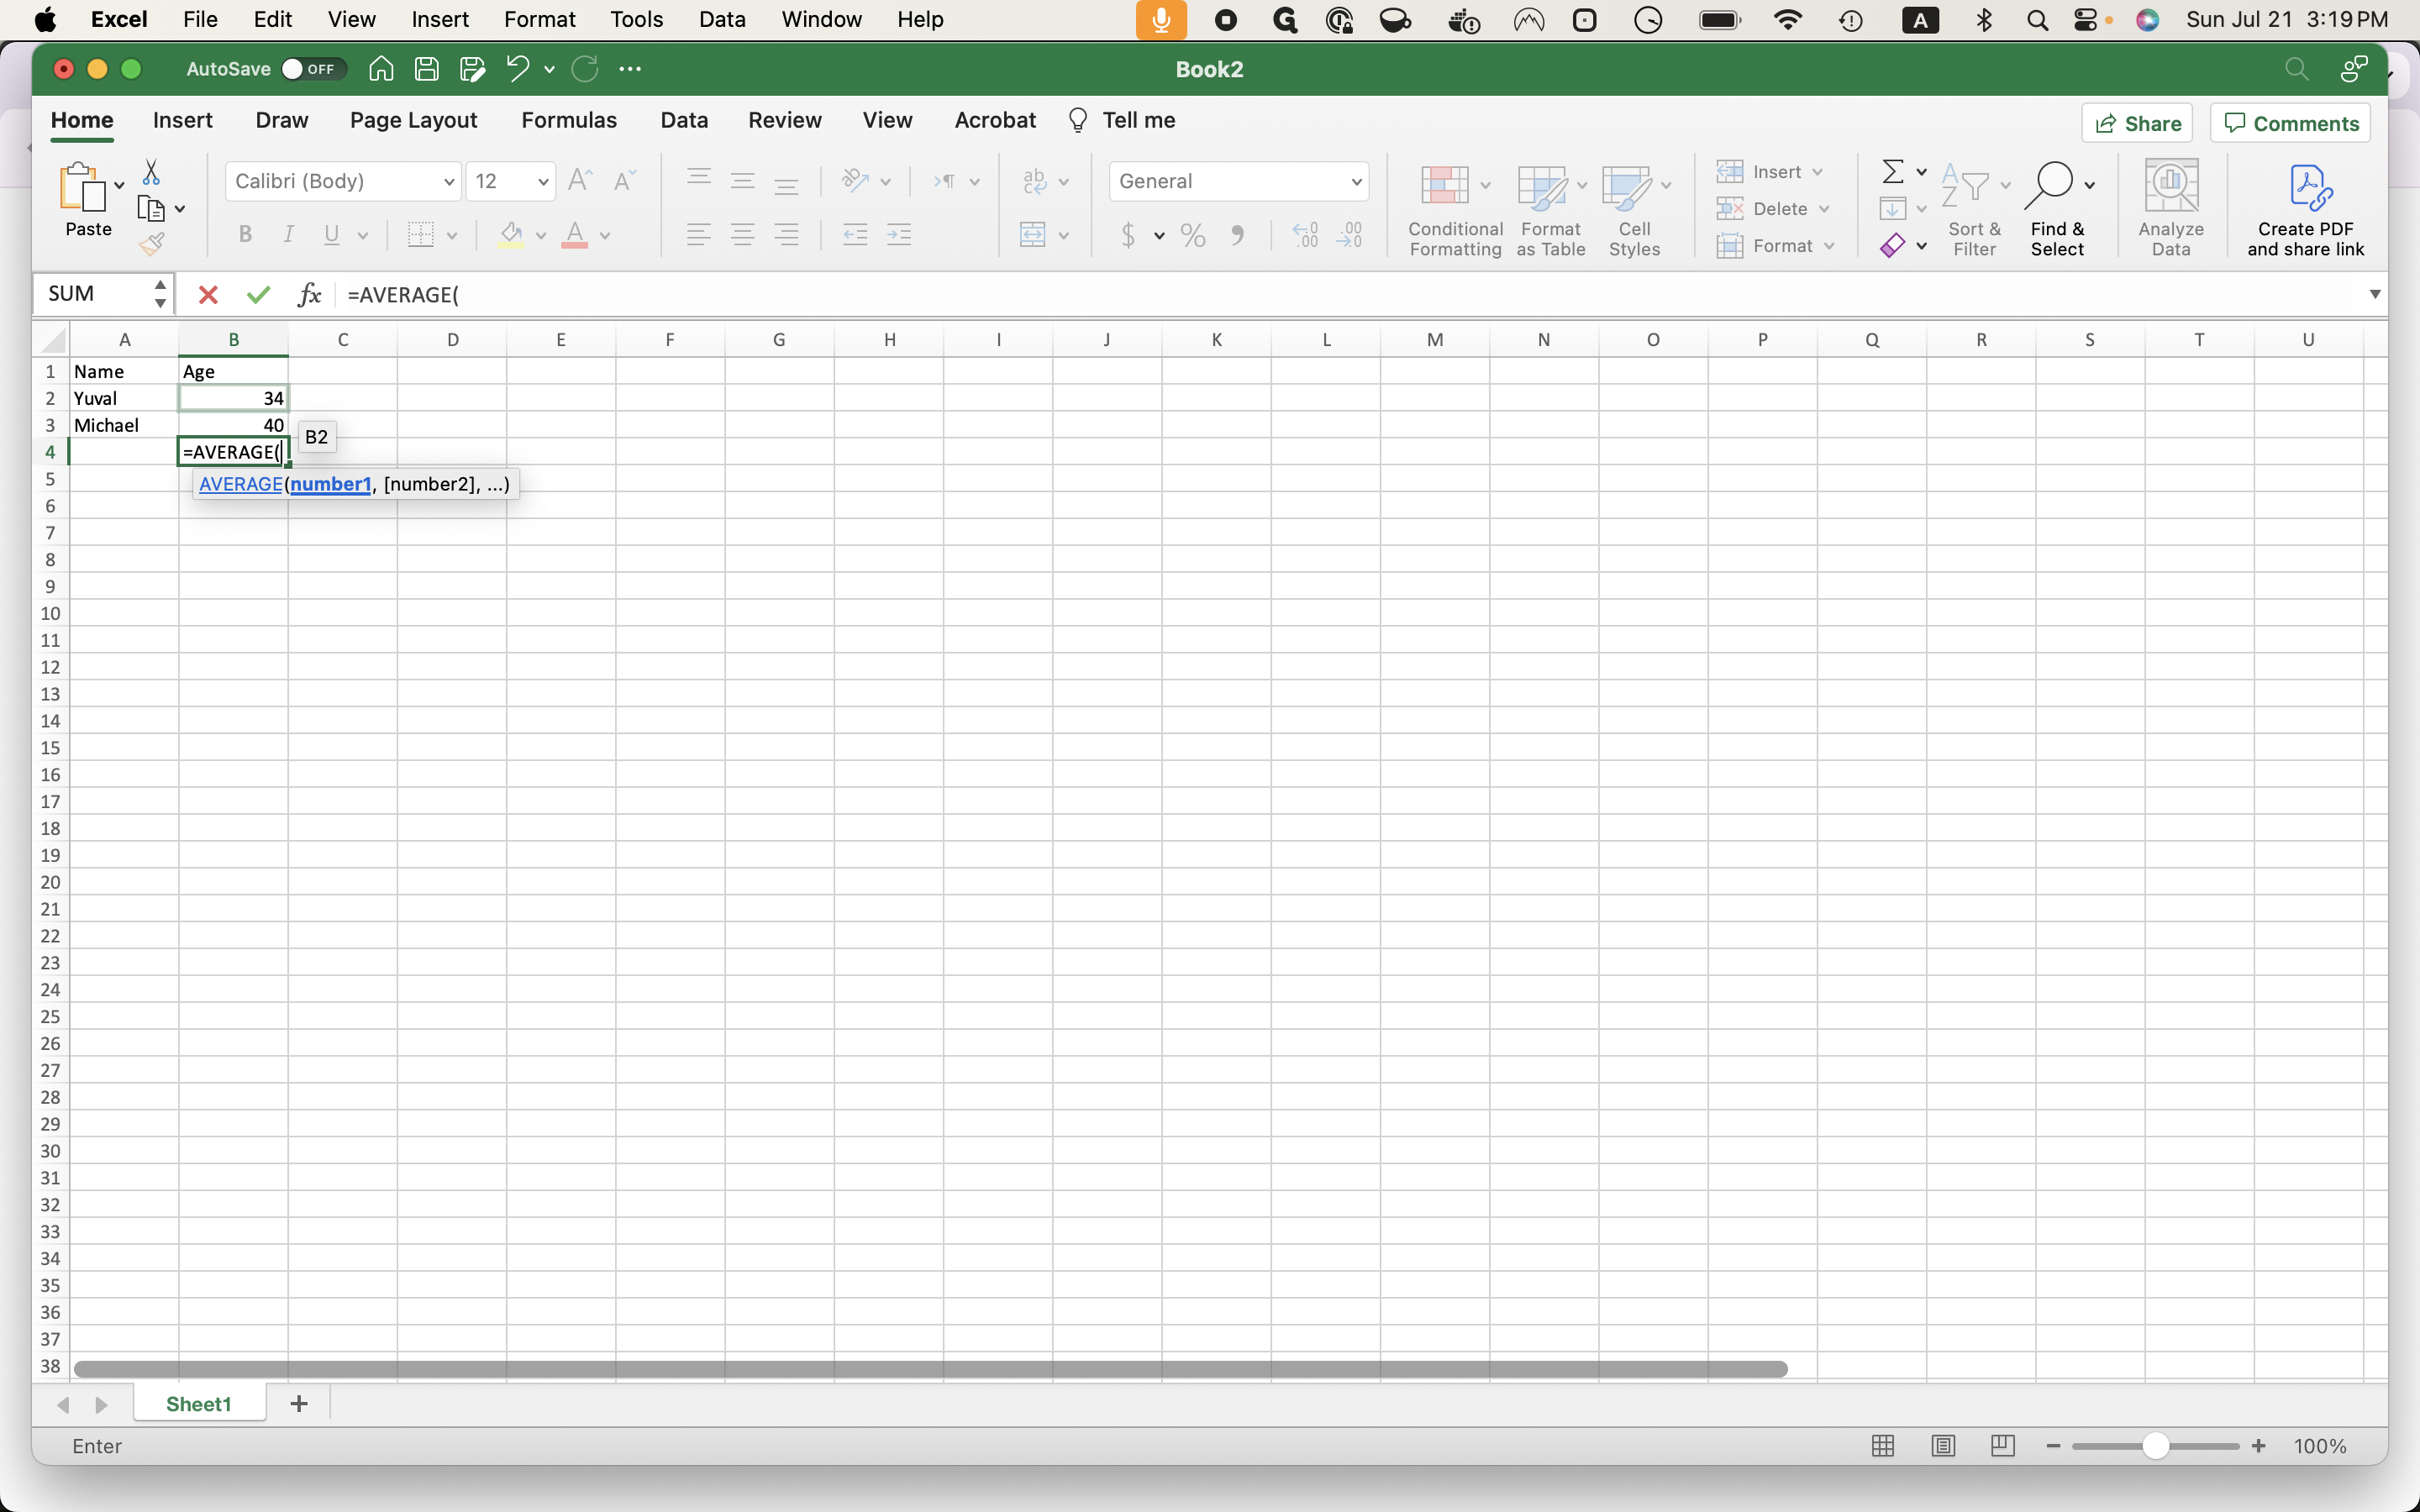Image resolution: width=2420 pixels, height=1512 pixels.
Task: Click the Share button
Action: 2137,123
